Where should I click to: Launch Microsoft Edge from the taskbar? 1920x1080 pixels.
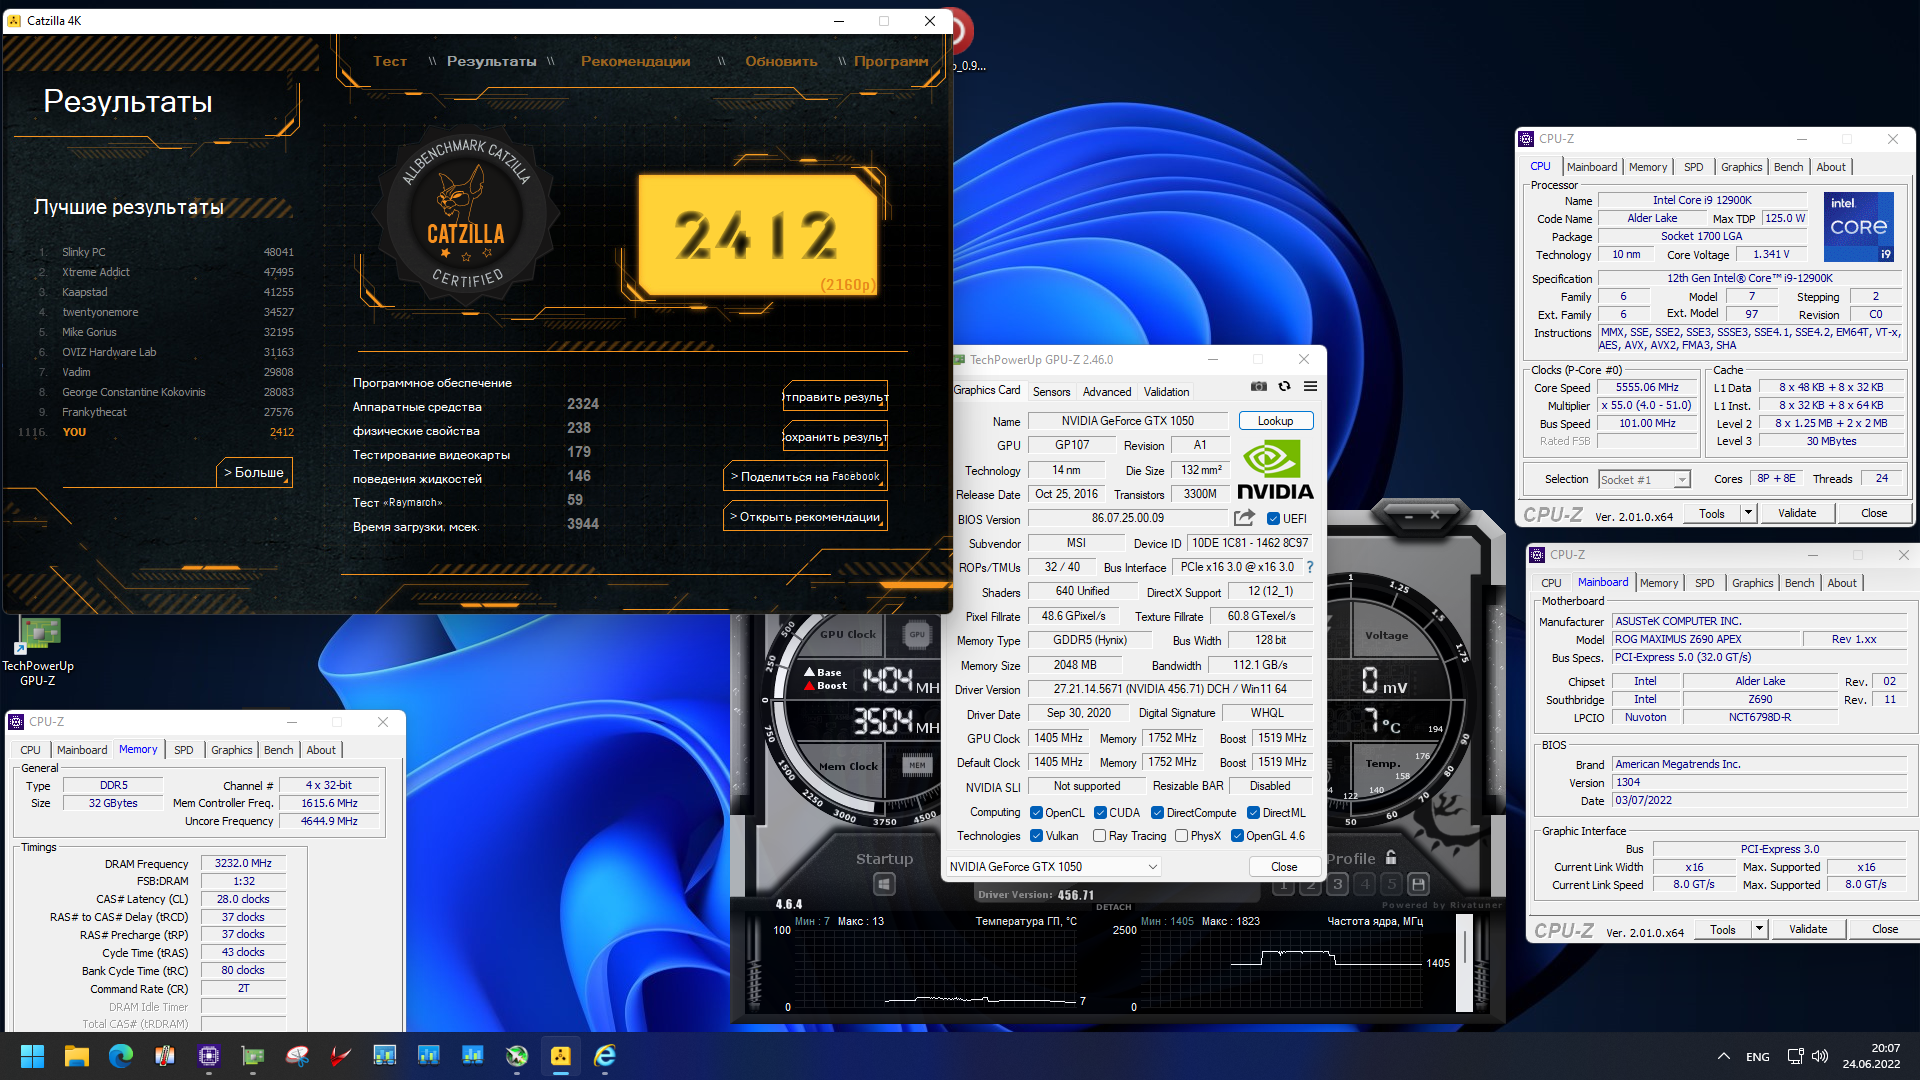121,1056
